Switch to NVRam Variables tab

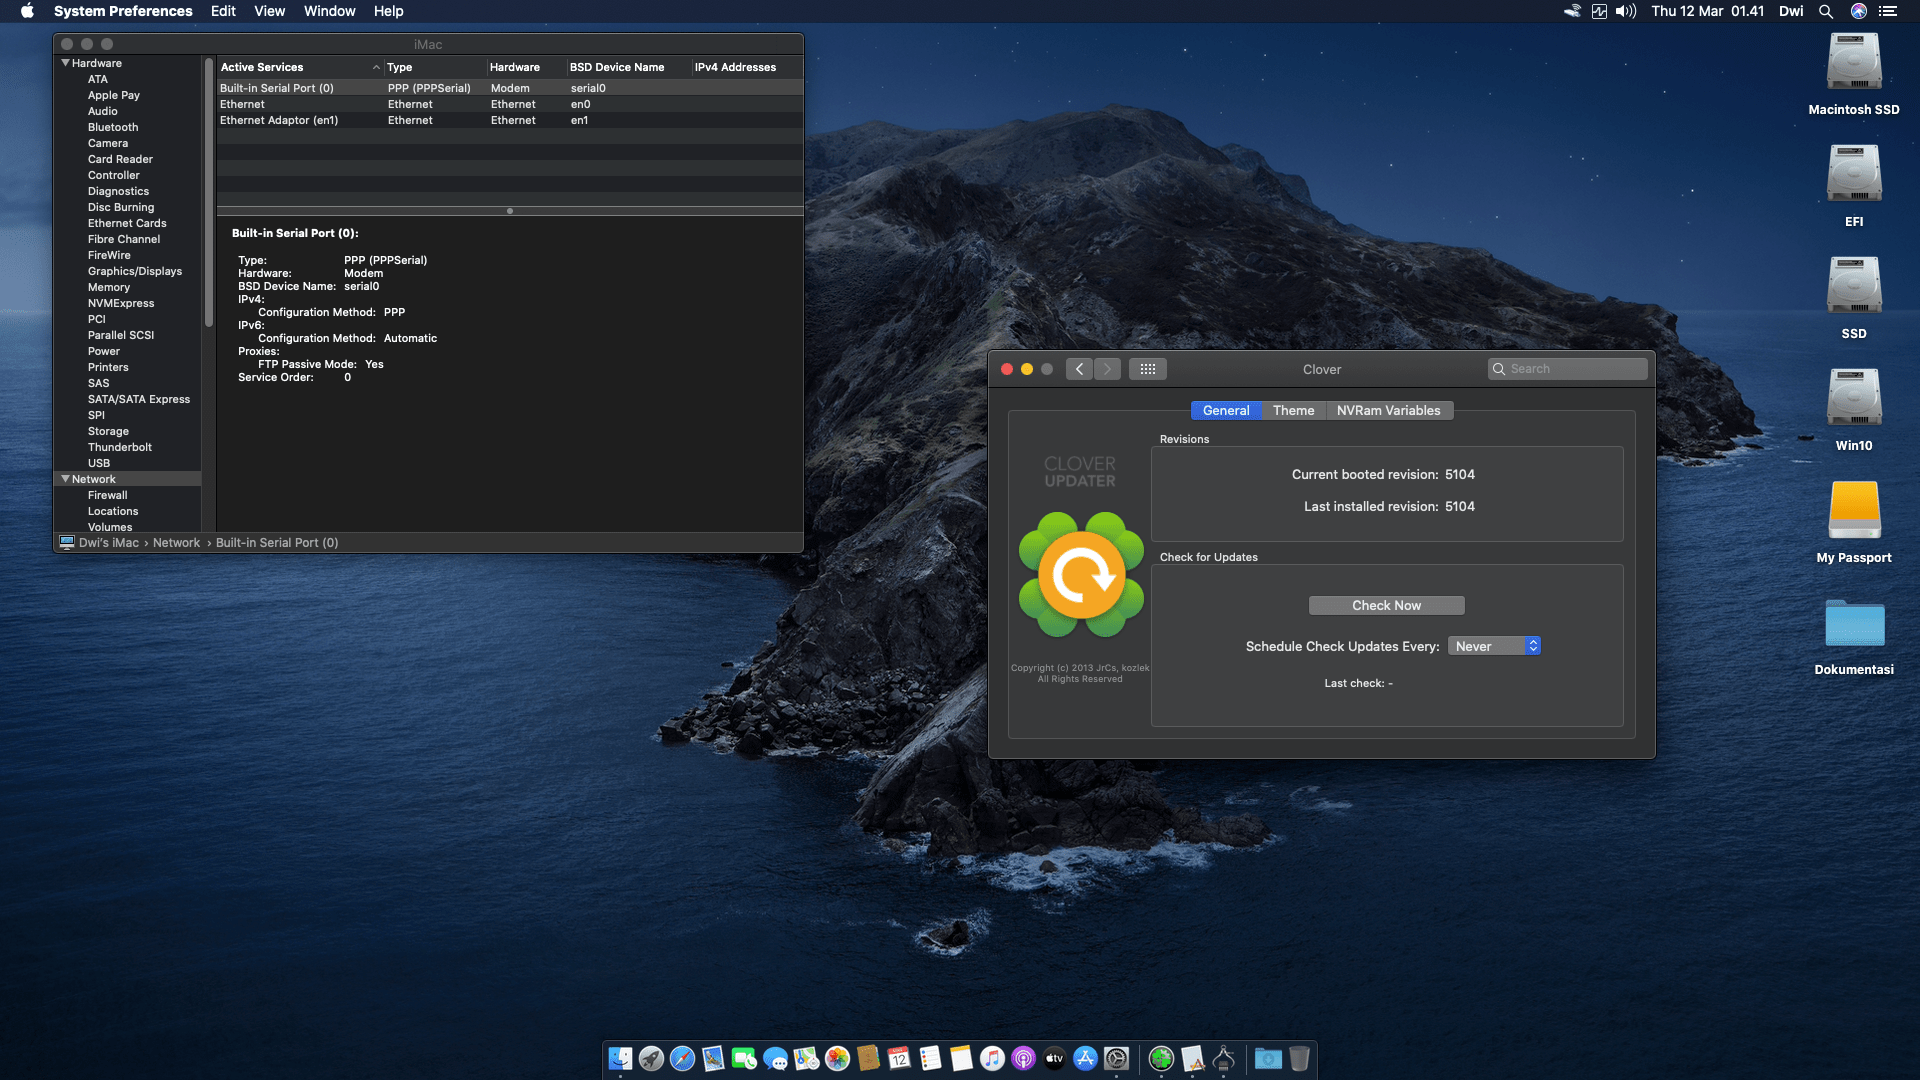(1388, 410)
